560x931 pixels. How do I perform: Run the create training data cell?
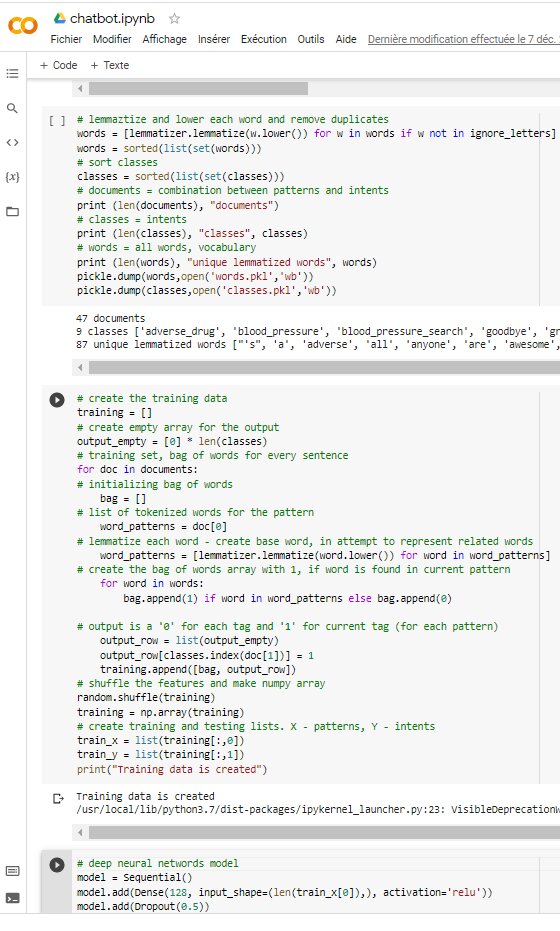point(56,400)
